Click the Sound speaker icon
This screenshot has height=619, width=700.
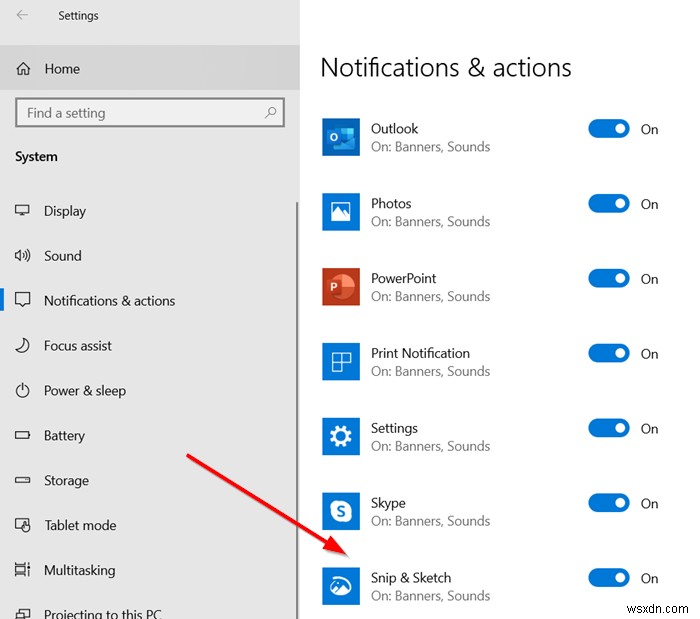(22, 255)
